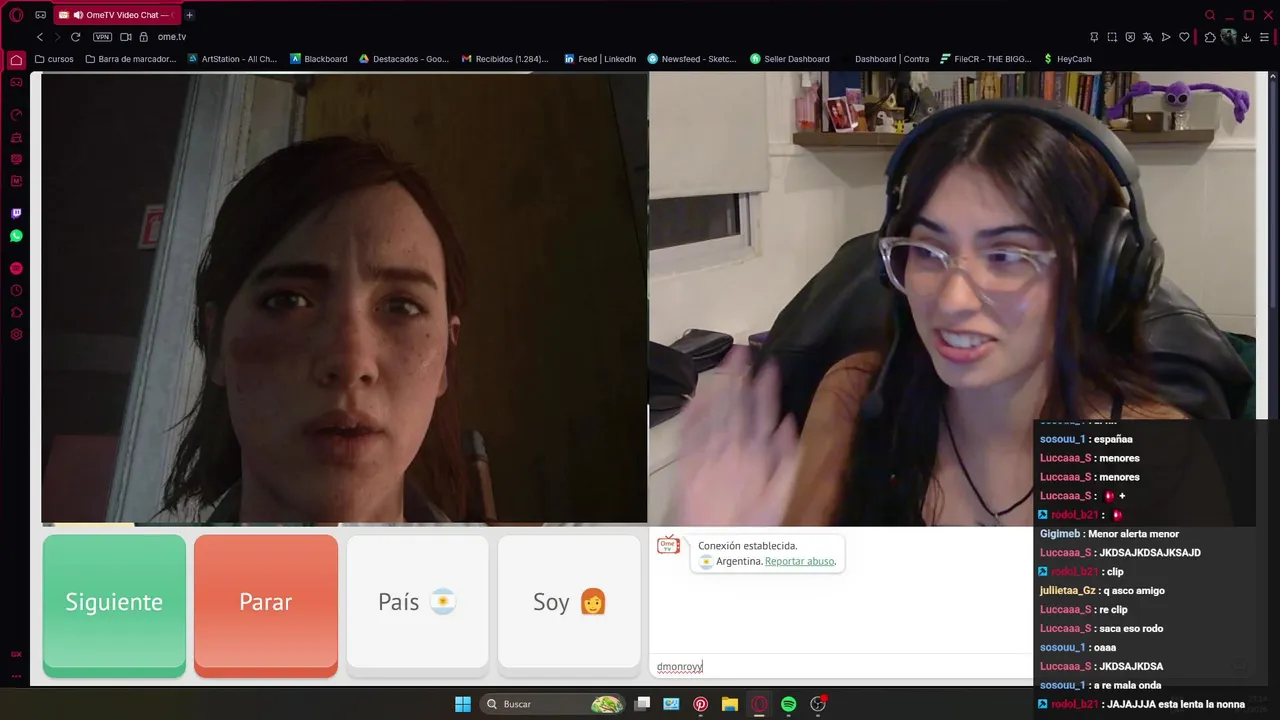Open the cursos bookmarks folder

coord(54,59)
